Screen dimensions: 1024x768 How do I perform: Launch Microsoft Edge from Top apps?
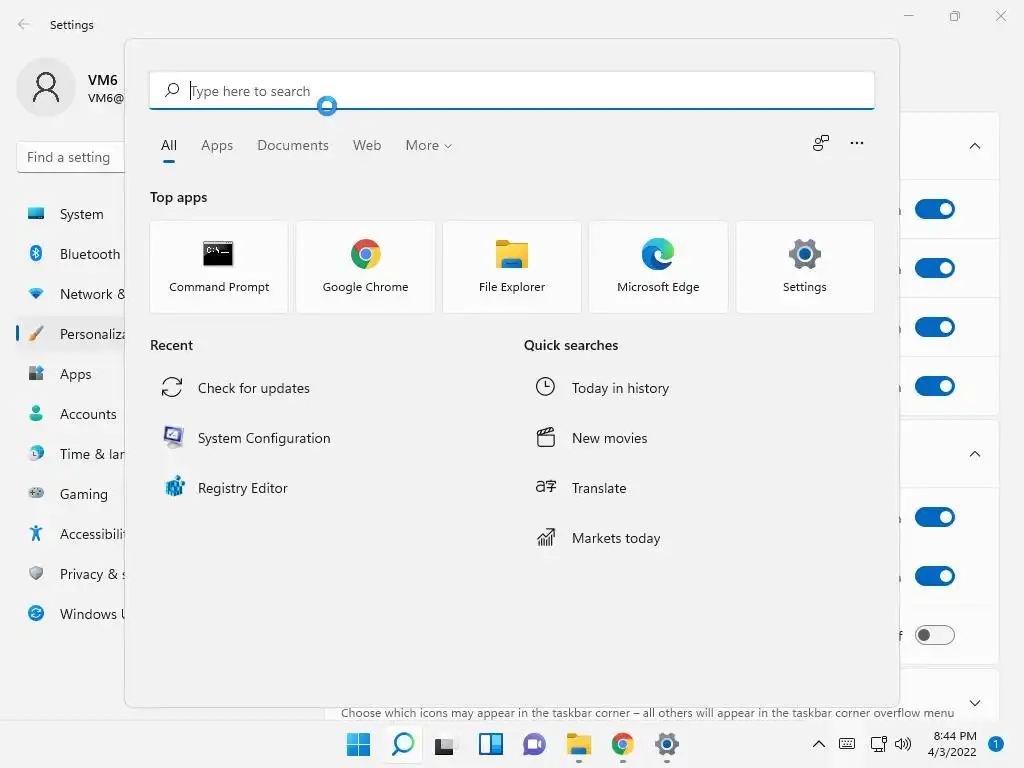click(658, 266)
